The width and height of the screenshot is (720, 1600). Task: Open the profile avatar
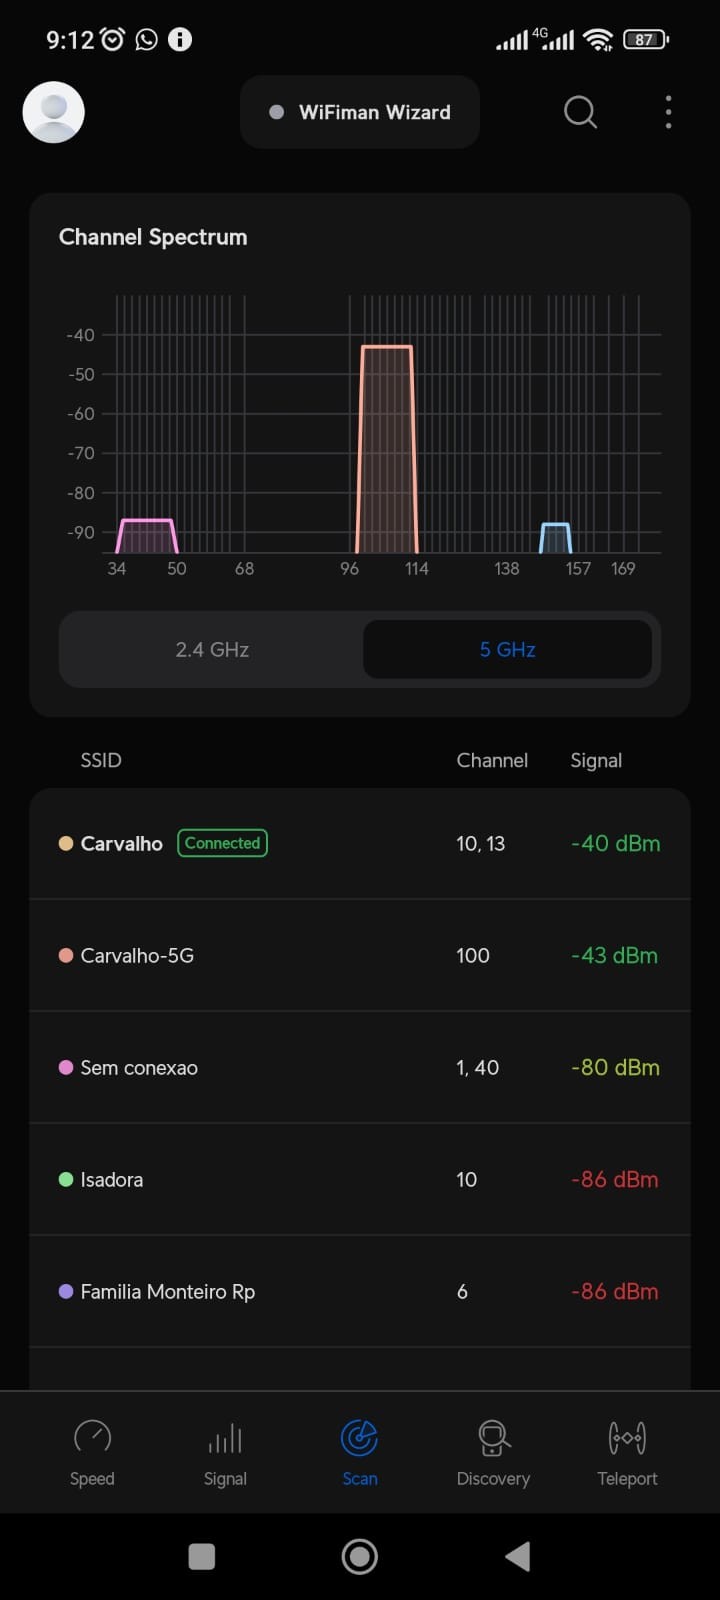(53, 112)
